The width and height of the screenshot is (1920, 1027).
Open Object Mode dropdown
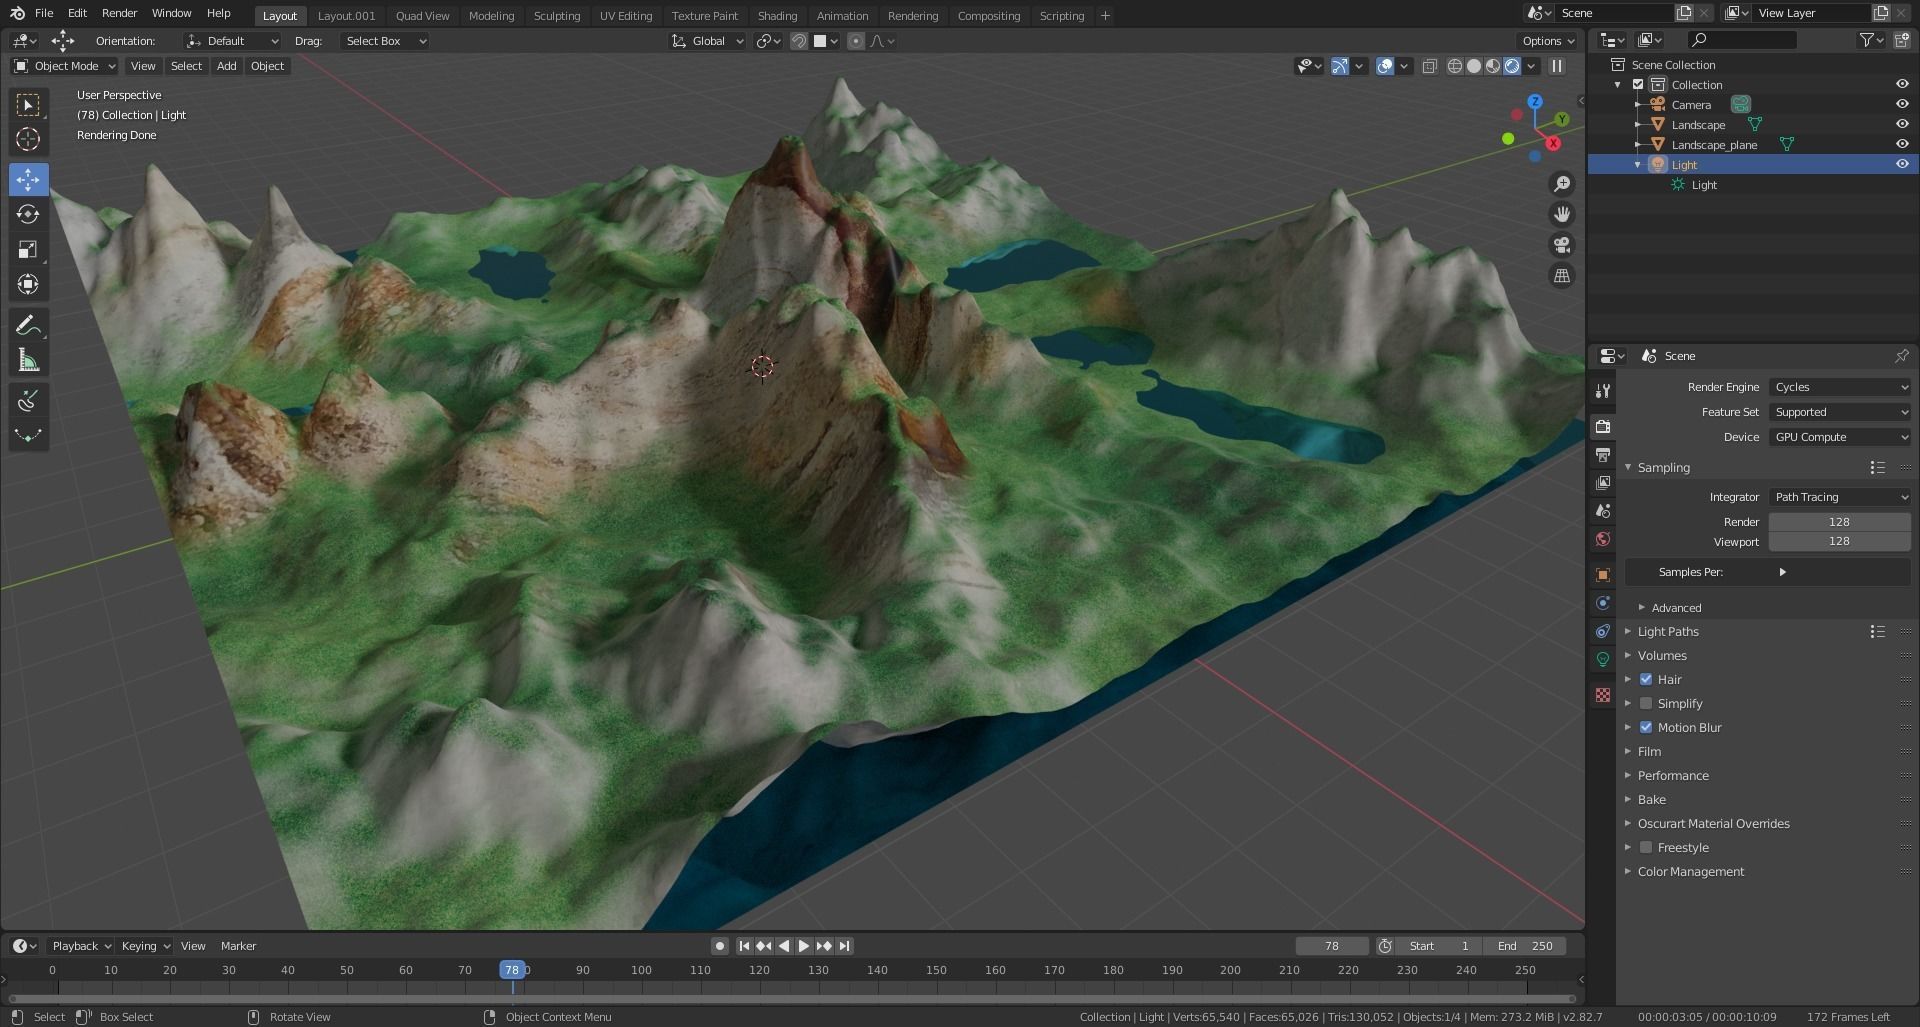65,66
